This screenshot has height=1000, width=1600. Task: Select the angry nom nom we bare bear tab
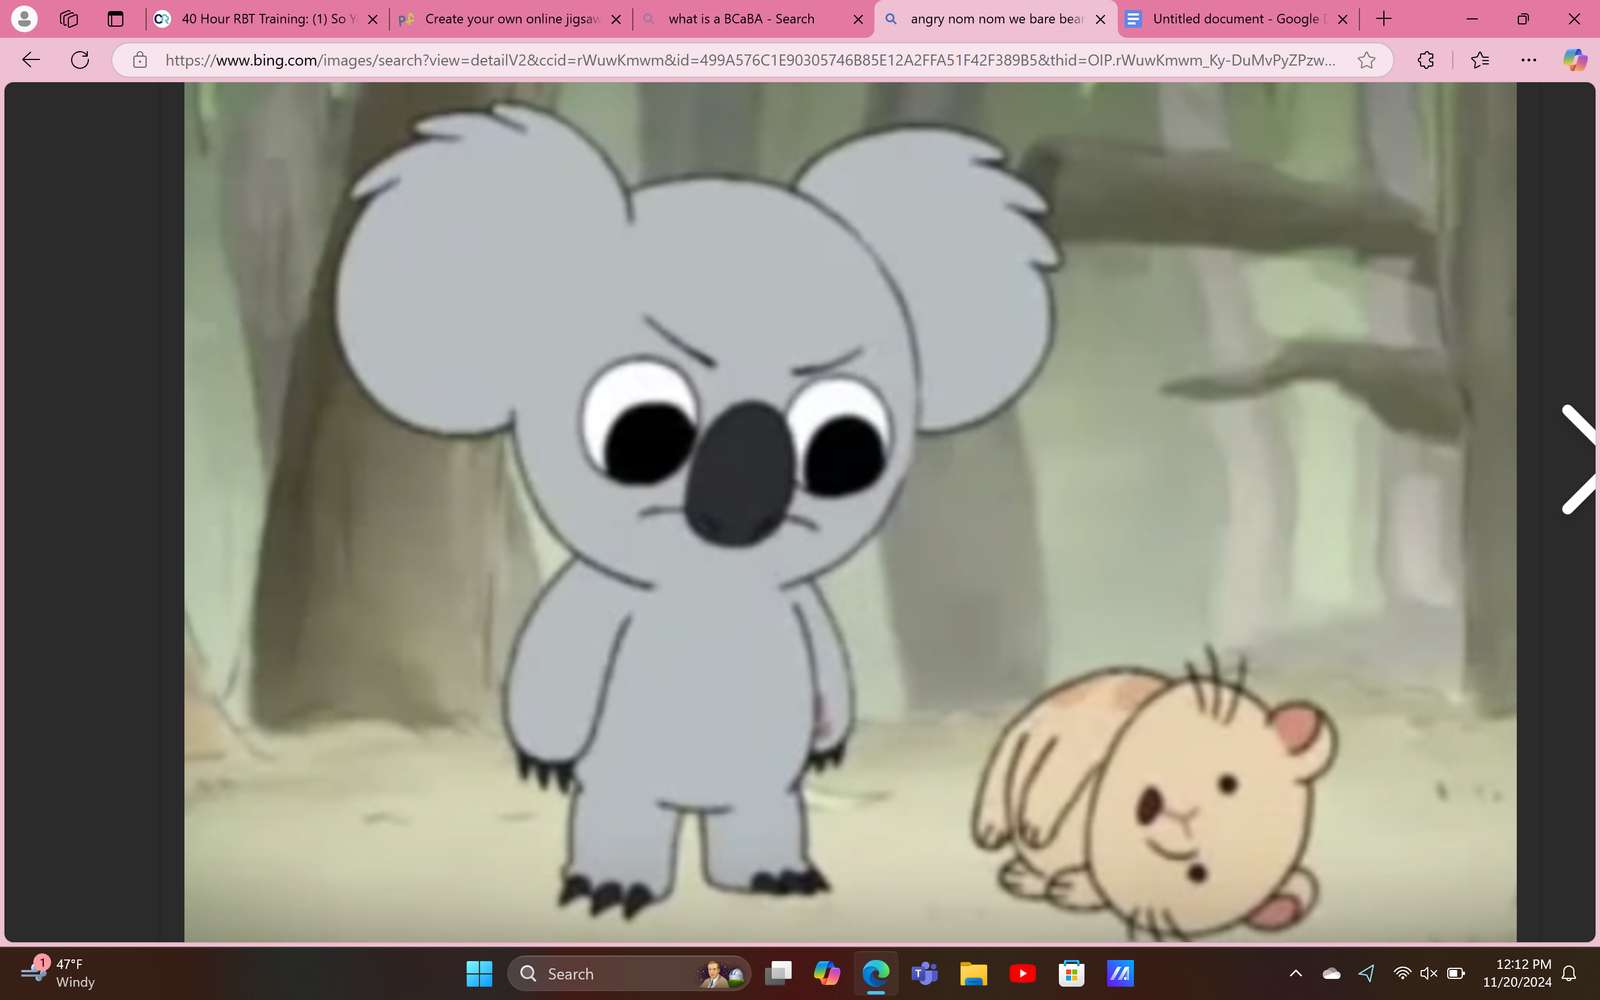click(x=995, y=19)
